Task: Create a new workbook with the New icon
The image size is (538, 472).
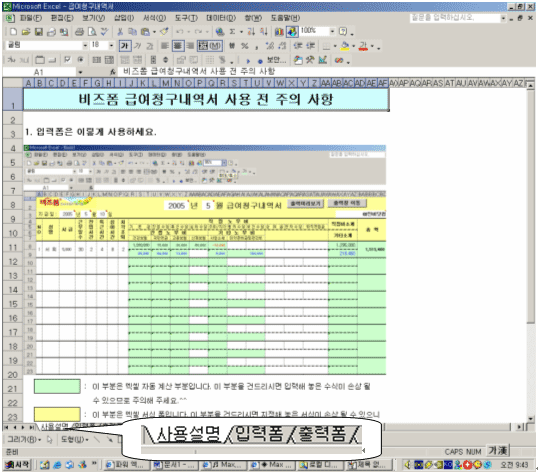Action: (13, 32)
